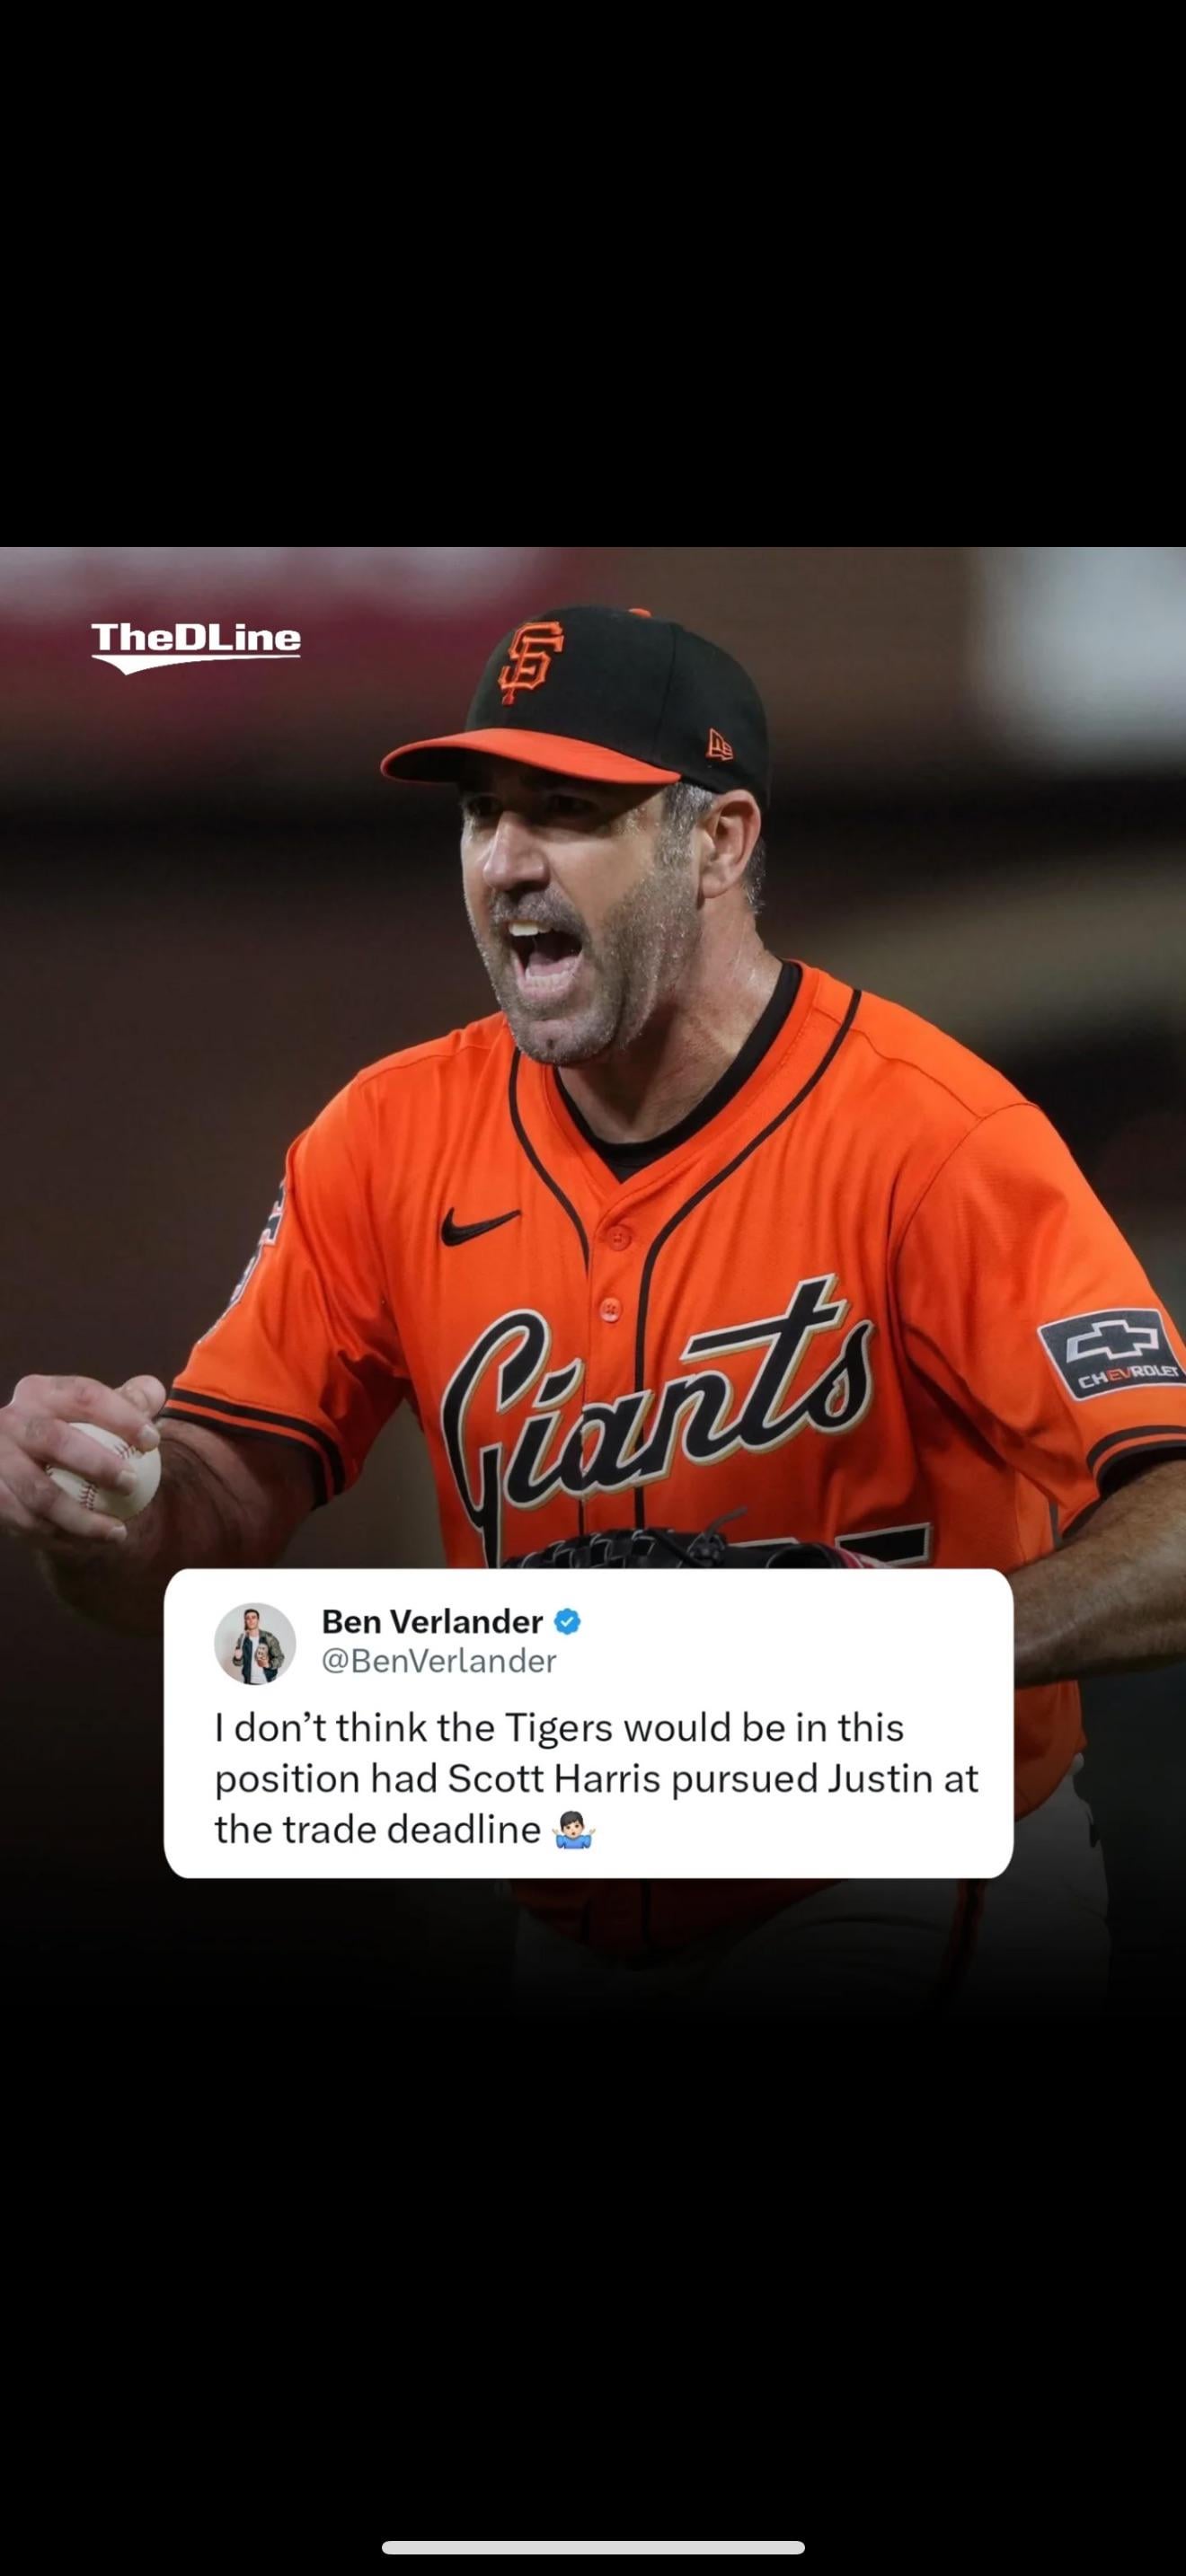
Task: Tap the shrugging person emoji
Action: click(574, 1830)
